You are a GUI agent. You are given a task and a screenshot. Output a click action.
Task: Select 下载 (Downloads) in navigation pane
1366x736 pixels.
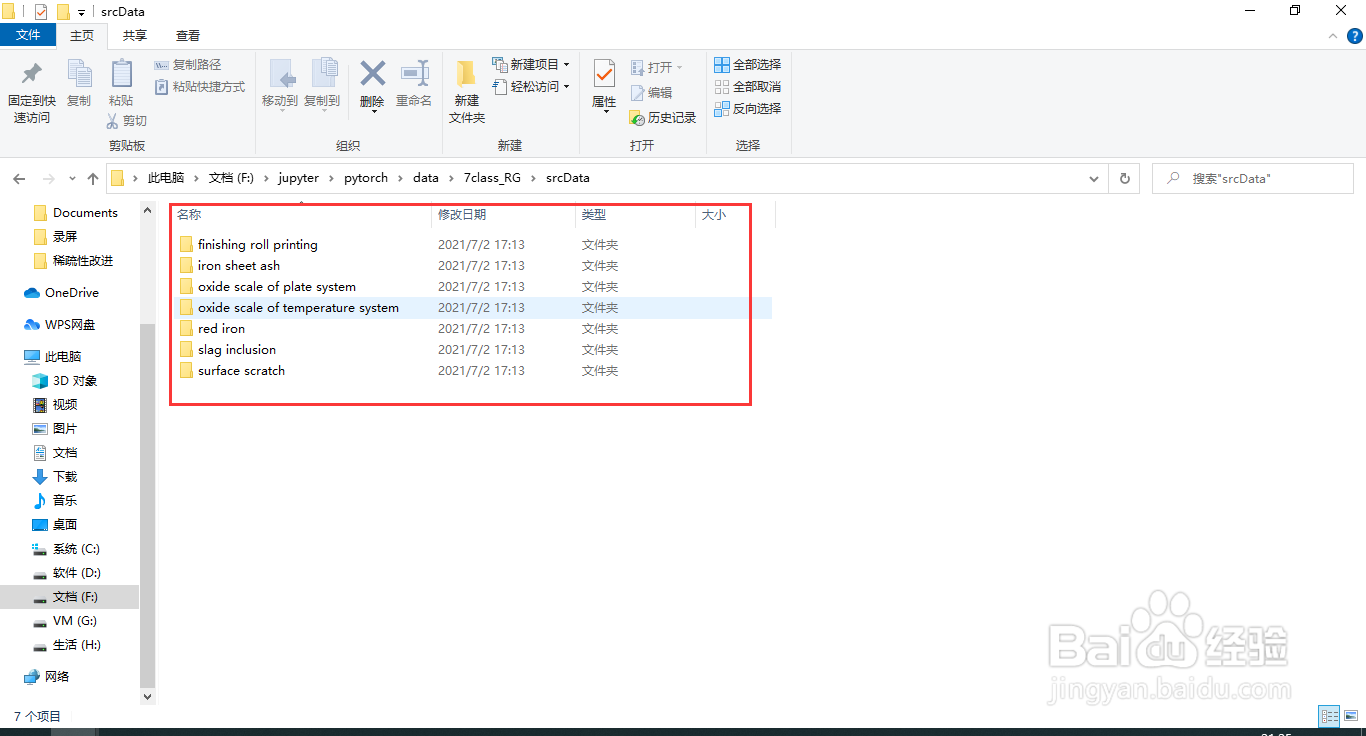(65, 477)
